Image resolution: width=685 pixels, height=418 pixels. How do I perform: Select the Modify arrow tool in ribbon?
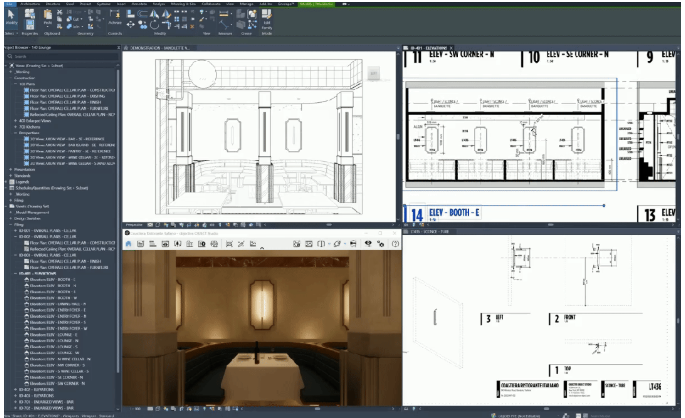(10, 18)
